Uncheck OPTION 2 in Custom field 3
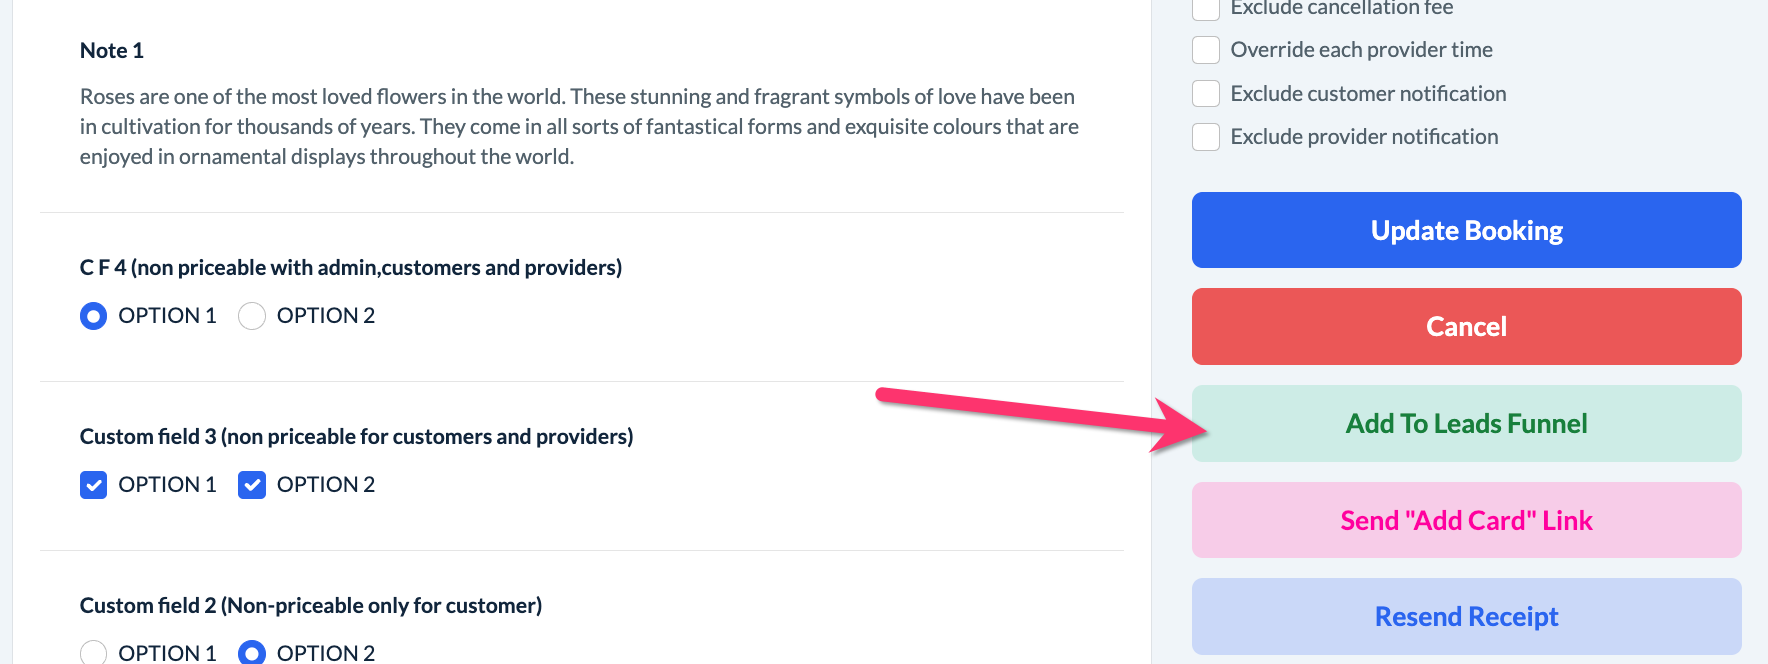Image resolution: width=1768 pixels, height=664 pixels. coord(252,485)
